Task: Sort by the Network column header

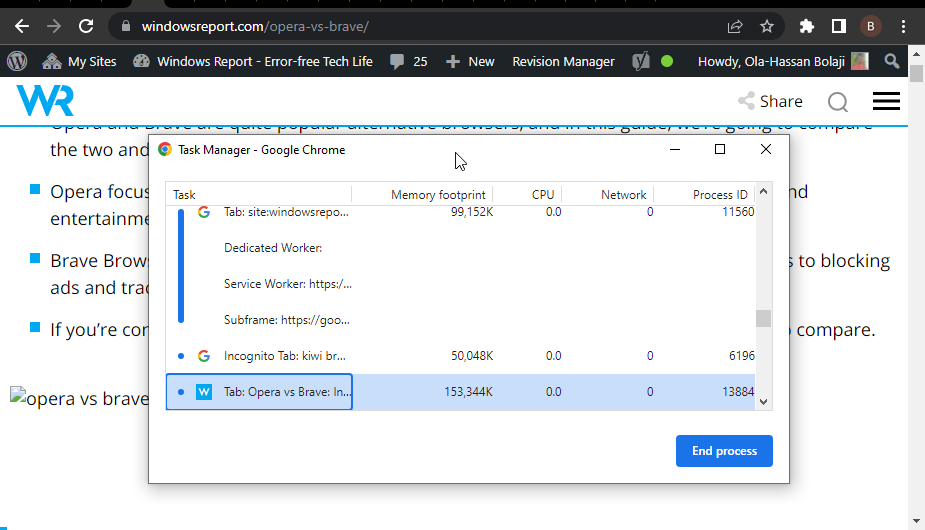Action: pos(608,195)
